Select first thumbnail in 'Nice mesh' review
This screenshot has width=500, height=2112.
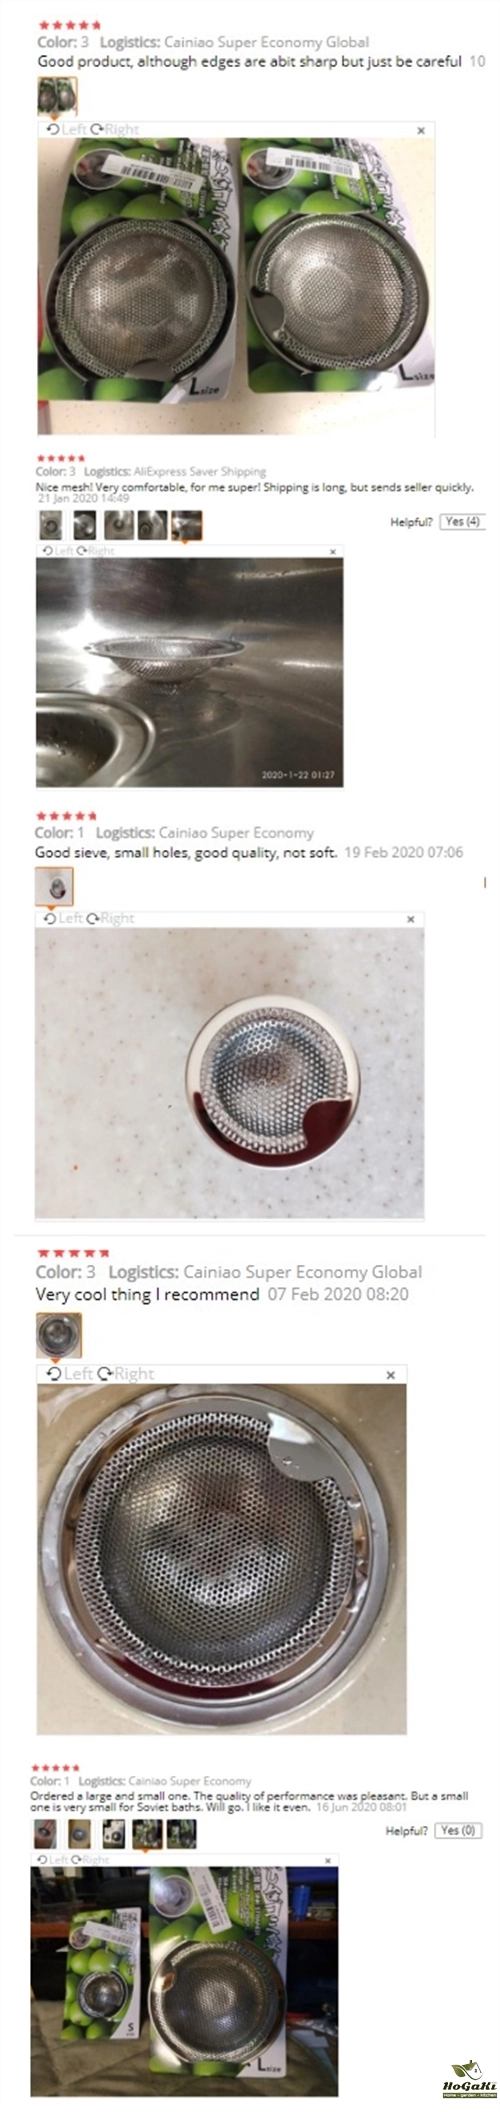point(50,523)
